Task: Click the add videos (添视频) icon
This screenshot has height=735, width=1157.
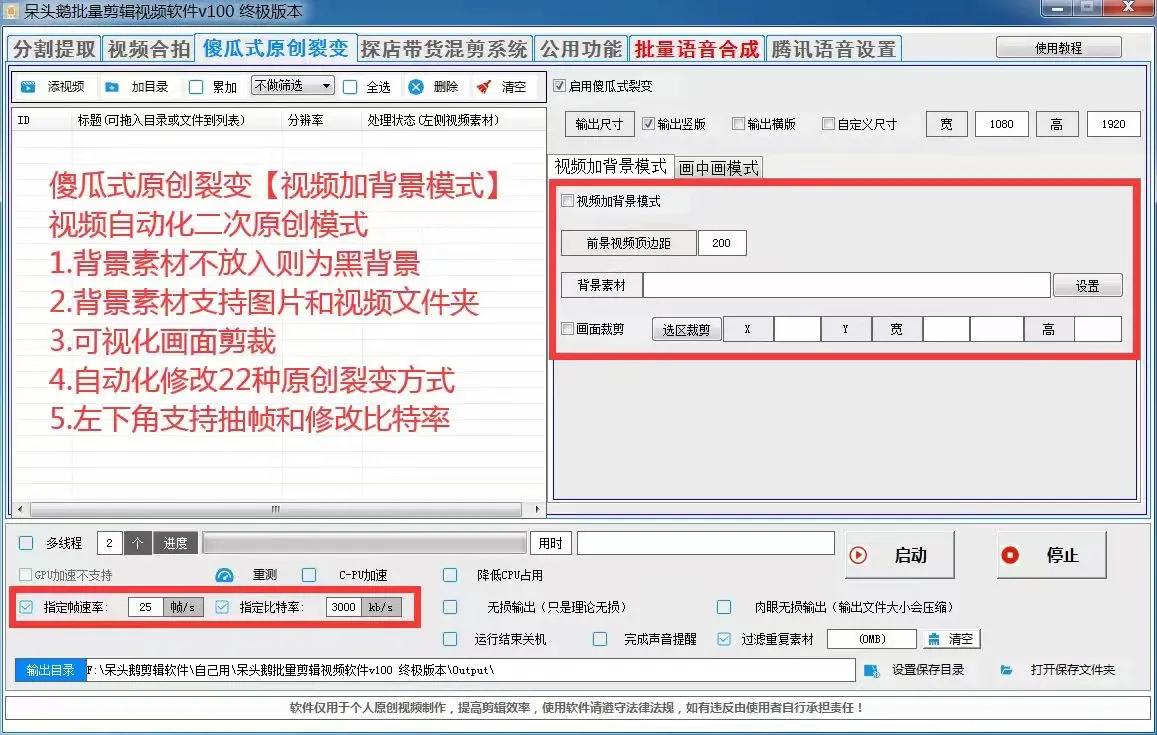Action: point(30,87)
